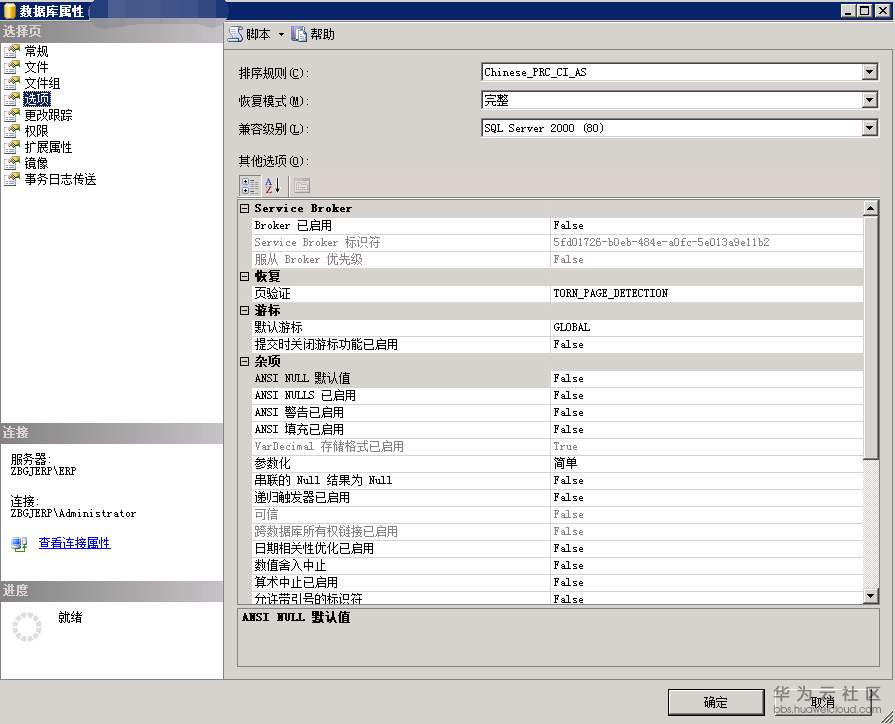The height and width of the screenshot is (724, 895).
Task: Click the 文件组 page icon
Action: [x=11, y=83]
